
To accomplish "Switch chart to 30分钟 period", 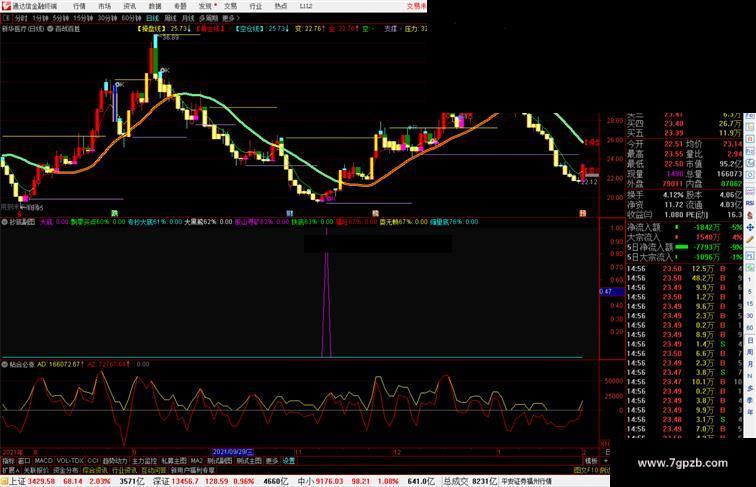I will 107,18.
